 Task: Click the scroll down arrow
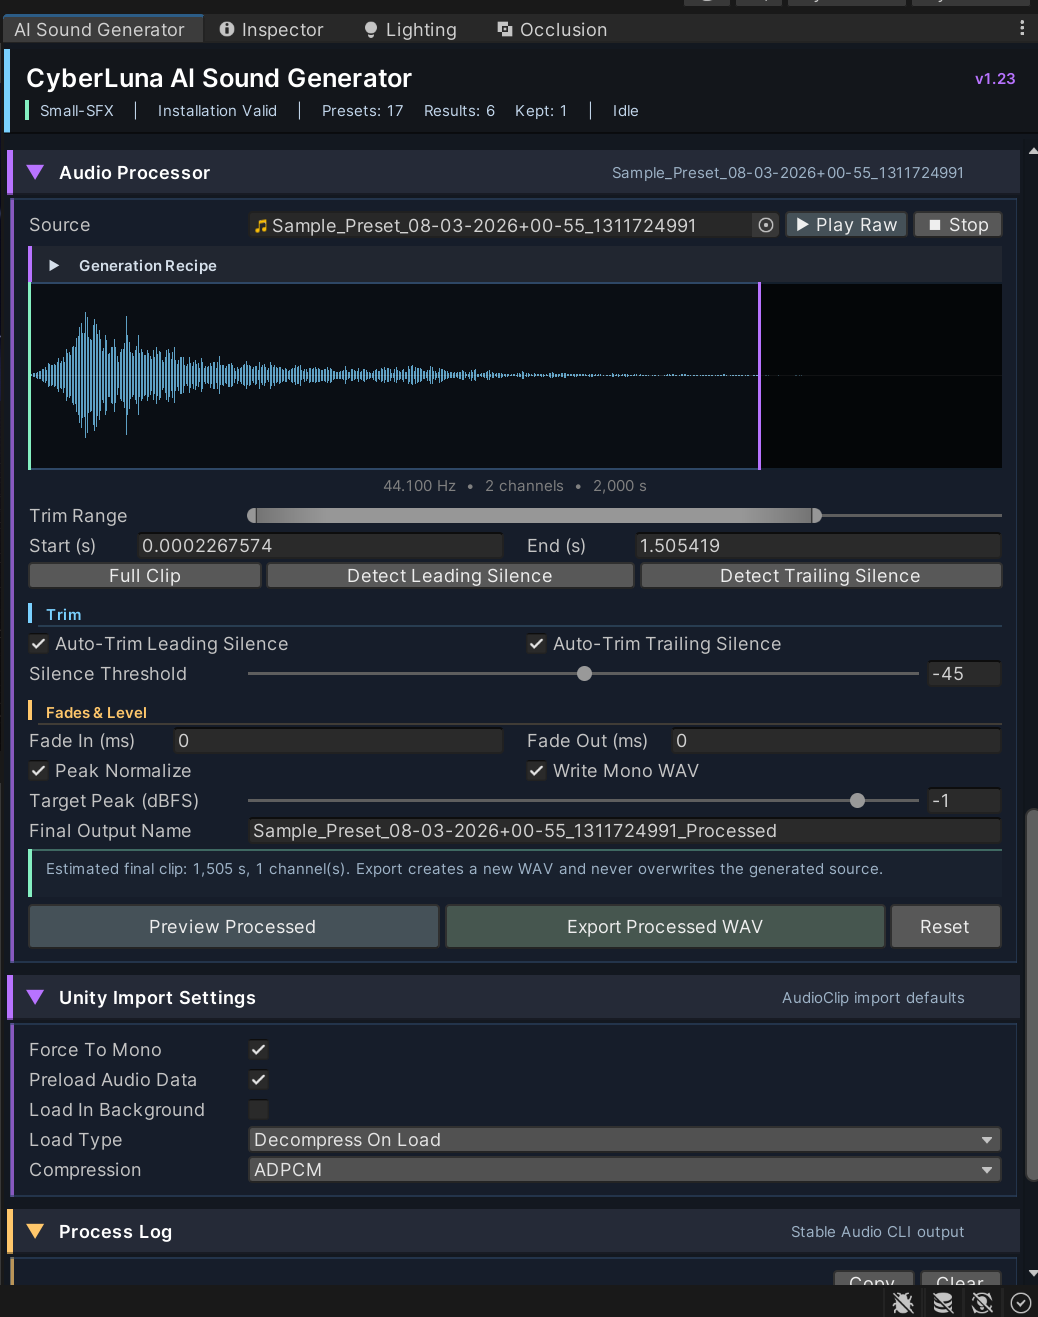tap(1033, 1273)
